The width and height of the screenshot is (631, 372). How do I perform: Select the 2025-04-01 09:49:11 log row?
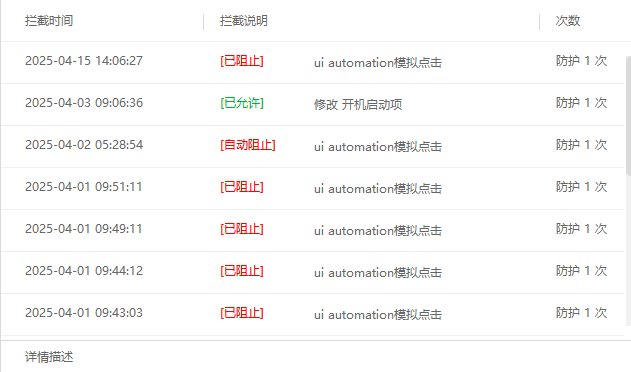(313, 230)
